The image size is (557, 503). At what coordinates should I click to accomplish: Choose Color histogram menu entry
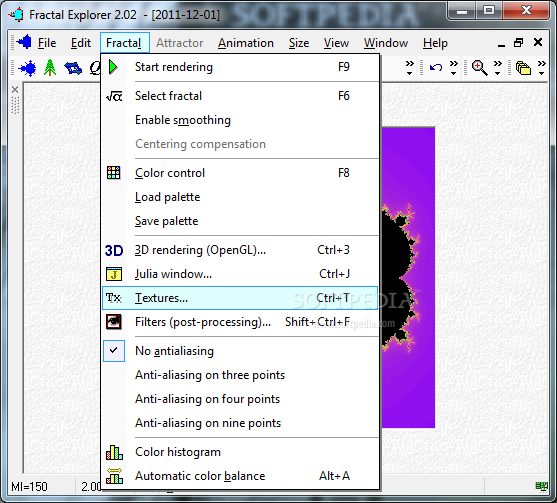pos(240,452)
